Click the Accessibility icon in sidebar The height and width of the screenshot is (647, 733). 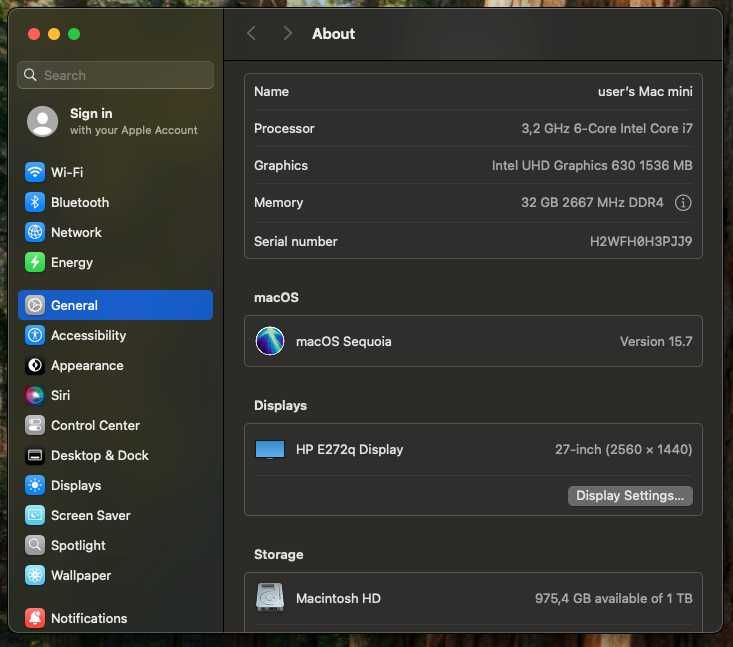[x=35, y=335]
